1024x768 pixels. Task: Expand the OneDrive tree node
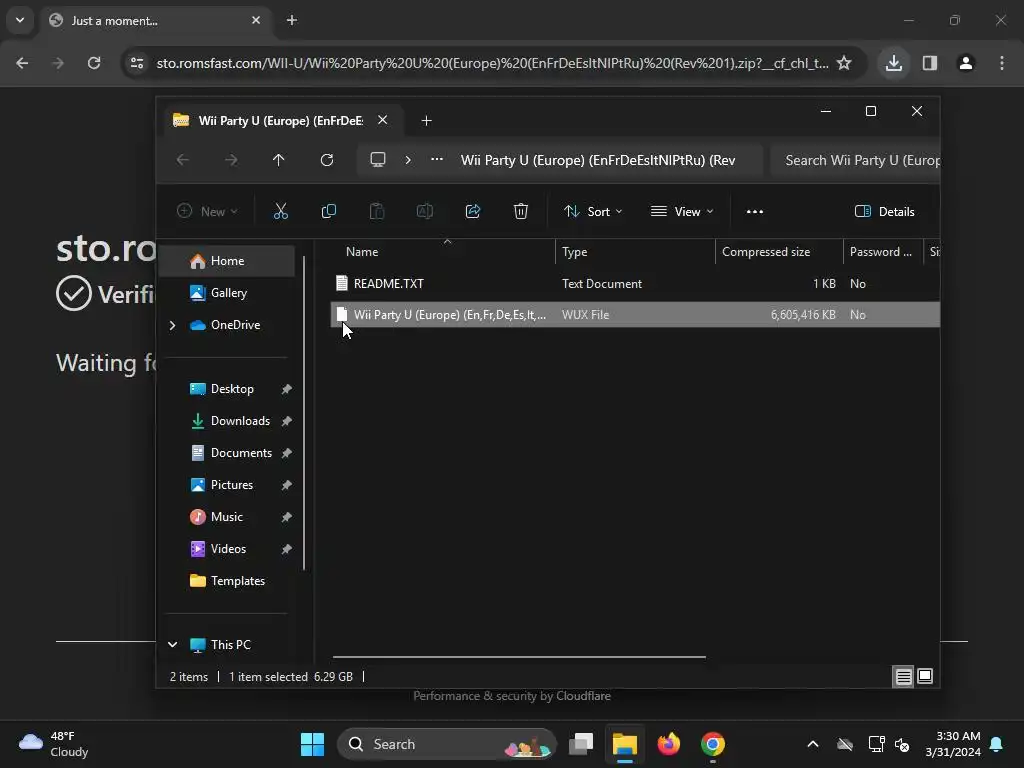[x=172, y=325]
